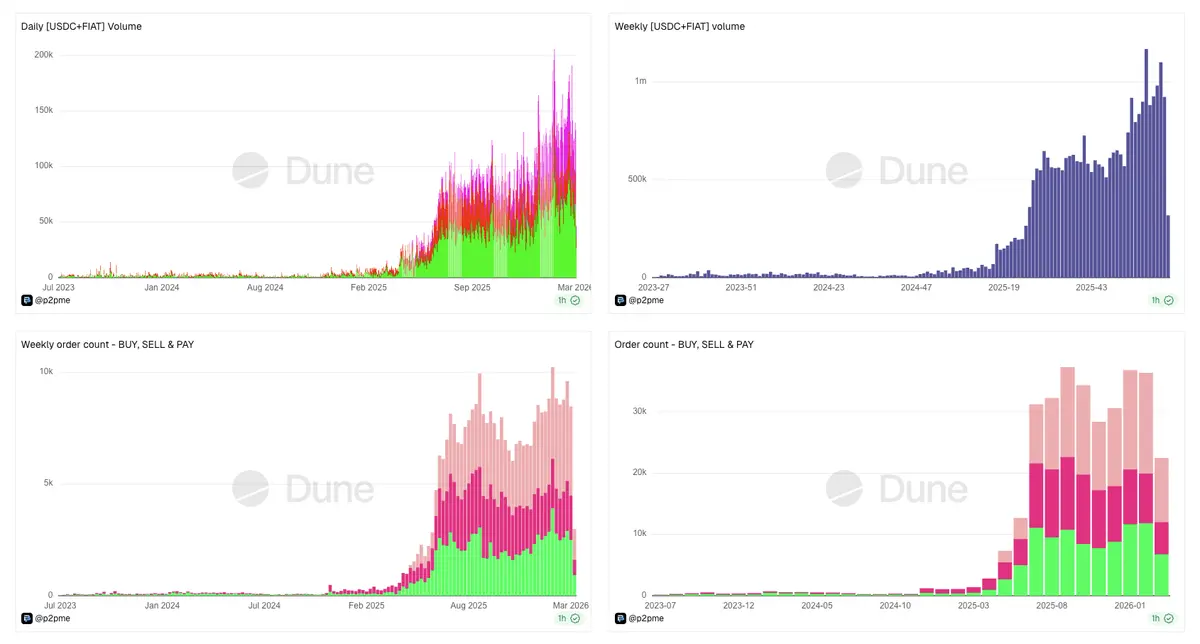
Task: Click the 30k y-axis label in Order count chart
Action: click(x=638, y=411)
